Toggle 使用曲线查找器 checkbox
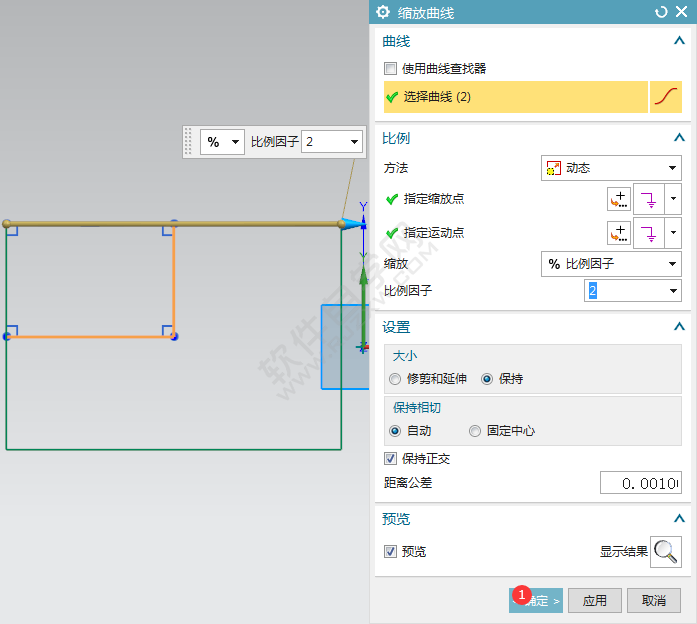 click(x=390, y=68)
